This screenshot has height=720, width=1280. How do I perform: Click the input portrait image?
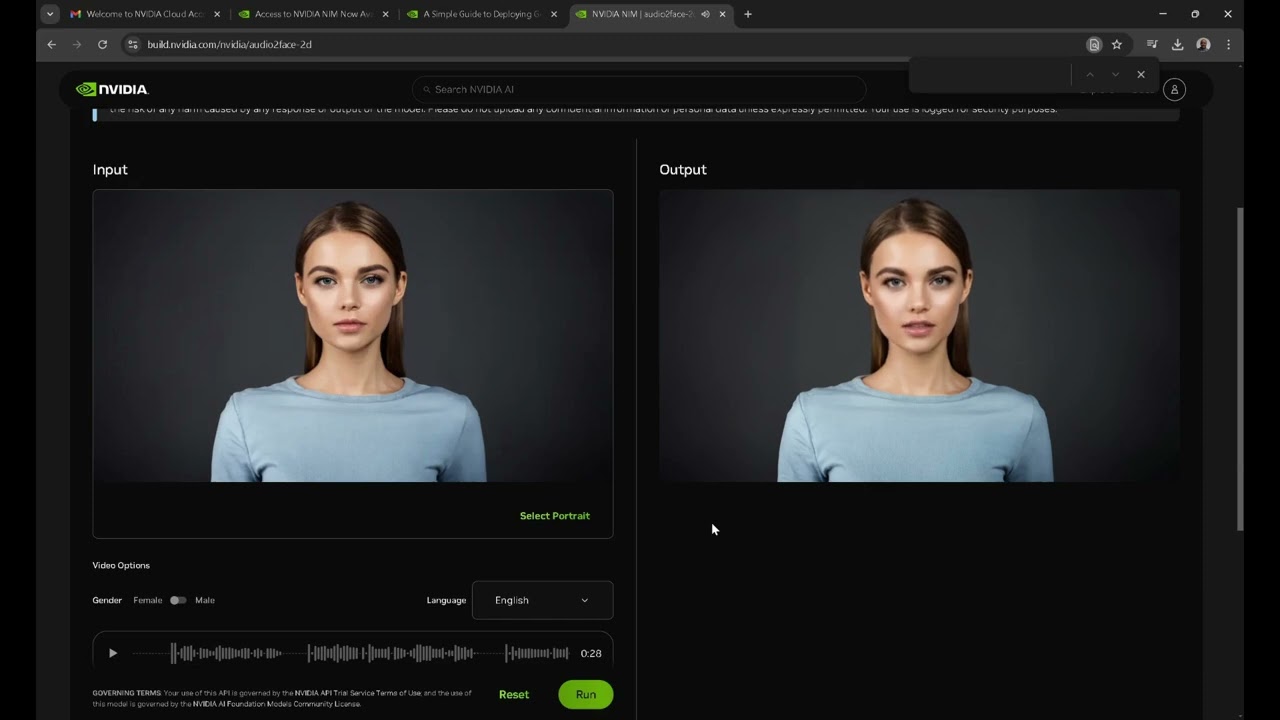point(353,336)
